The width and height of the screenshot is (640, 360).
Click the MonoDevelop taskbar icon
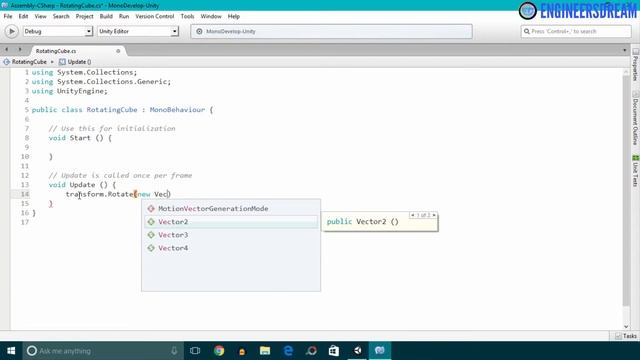380,351
